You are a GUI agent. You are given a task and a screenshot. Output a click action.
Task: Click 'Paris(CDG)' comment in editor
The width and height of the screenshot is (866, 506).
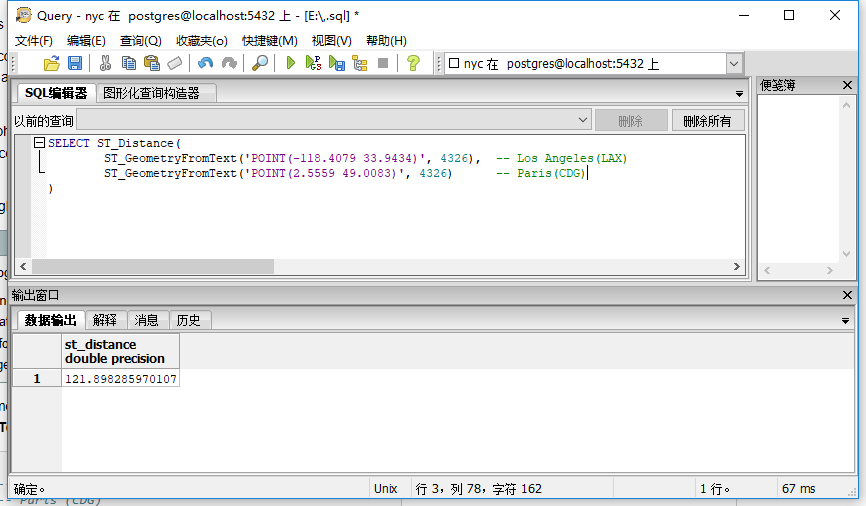551,173
